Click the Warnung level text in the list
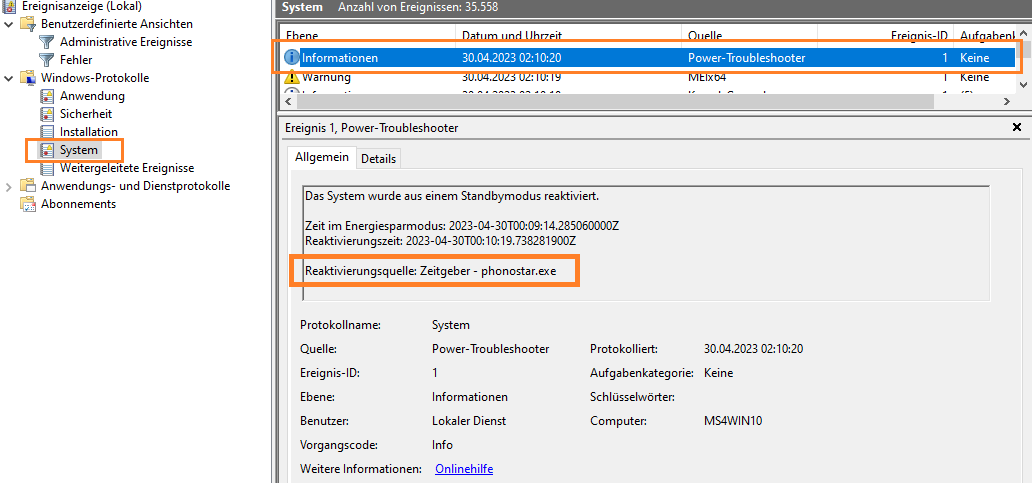The width and height of the screenshot is (1032, 483). click(x=326, y=77)
